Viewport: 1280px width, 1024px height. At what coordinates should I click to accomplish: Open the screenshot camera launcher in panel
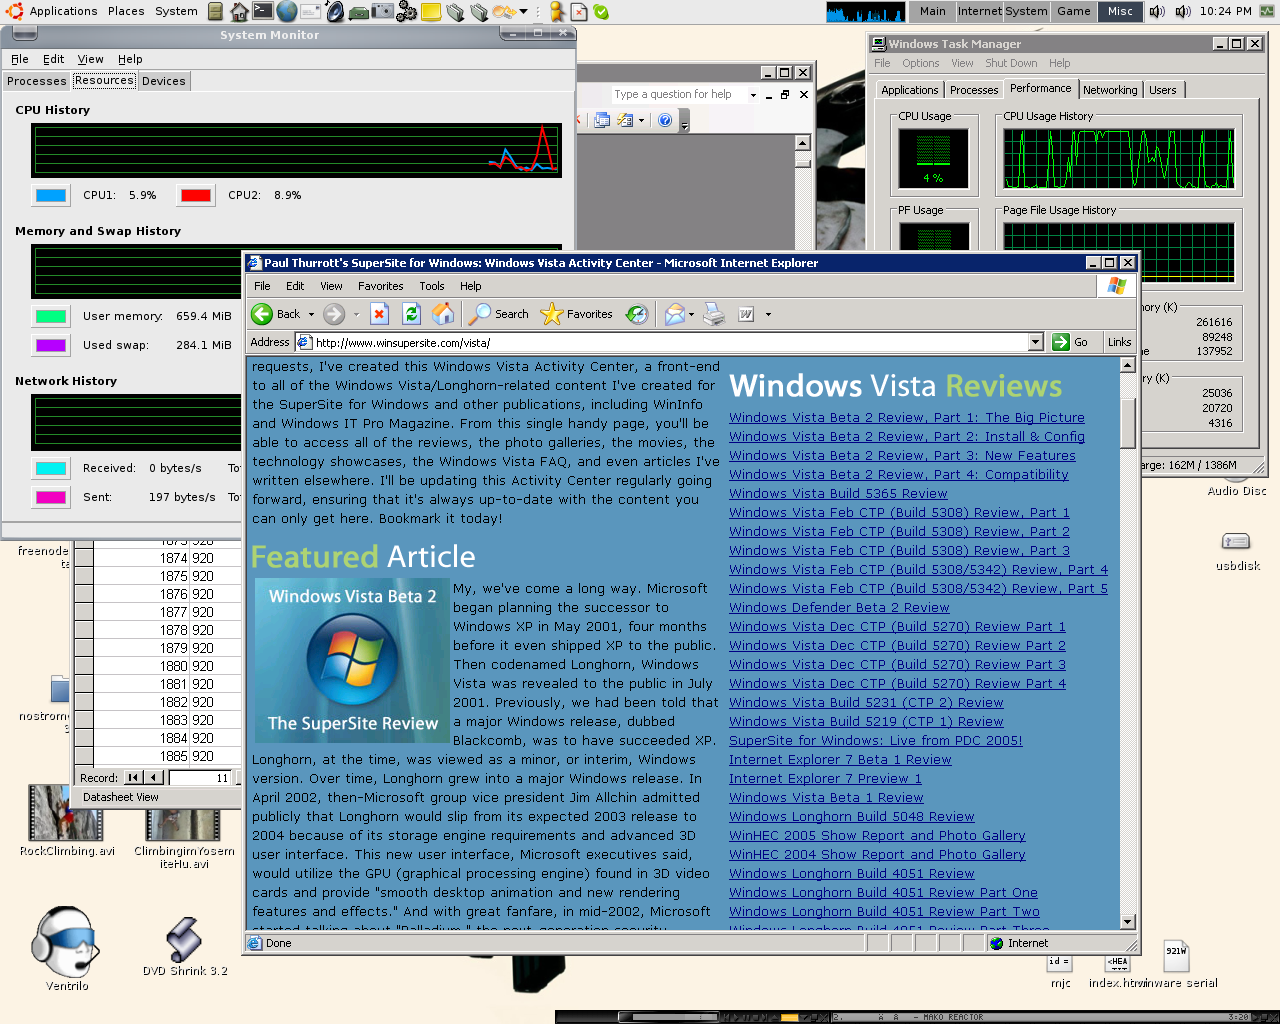[x=383, y=11]
